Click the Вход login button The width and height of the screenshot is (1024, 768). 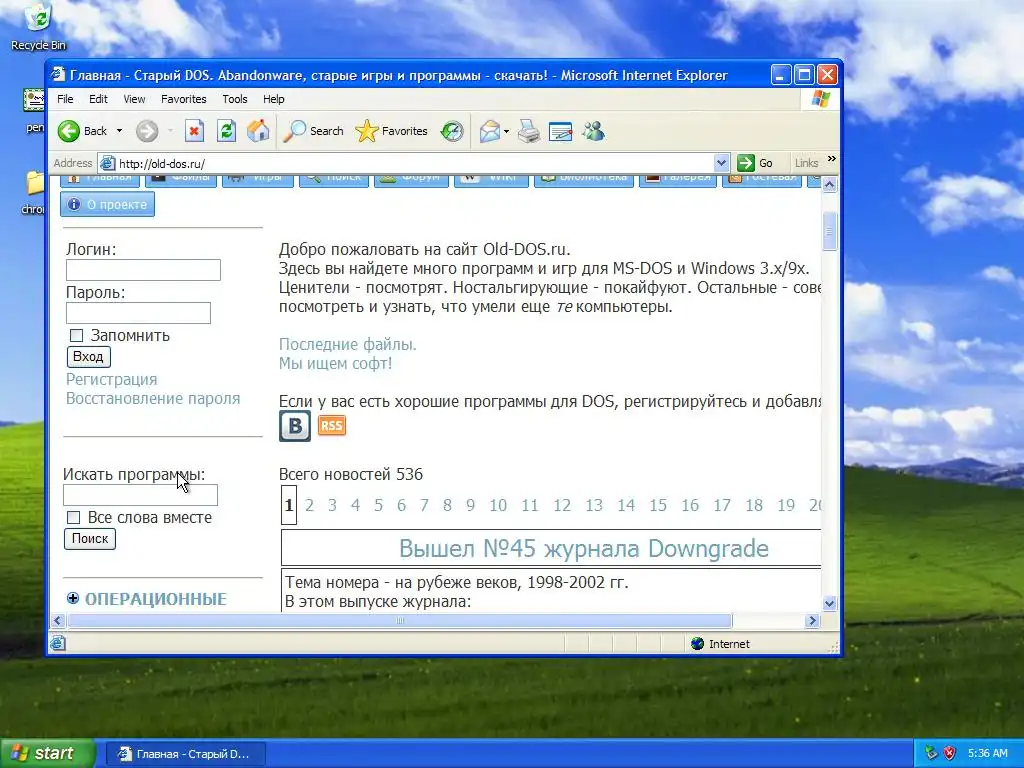(89, 357)
